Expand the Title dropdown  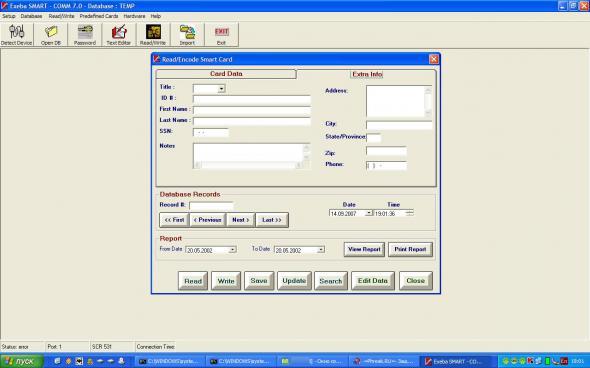pyautogui.click(x=222, y=89)
